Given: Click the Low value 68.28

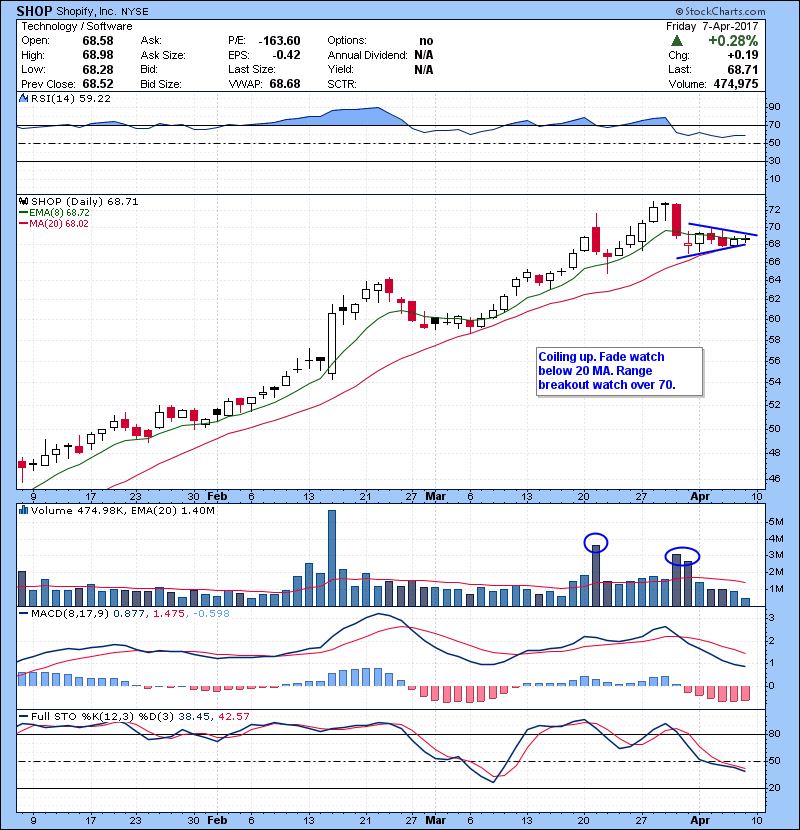Looking at the screenshot, I should [97, 69].
